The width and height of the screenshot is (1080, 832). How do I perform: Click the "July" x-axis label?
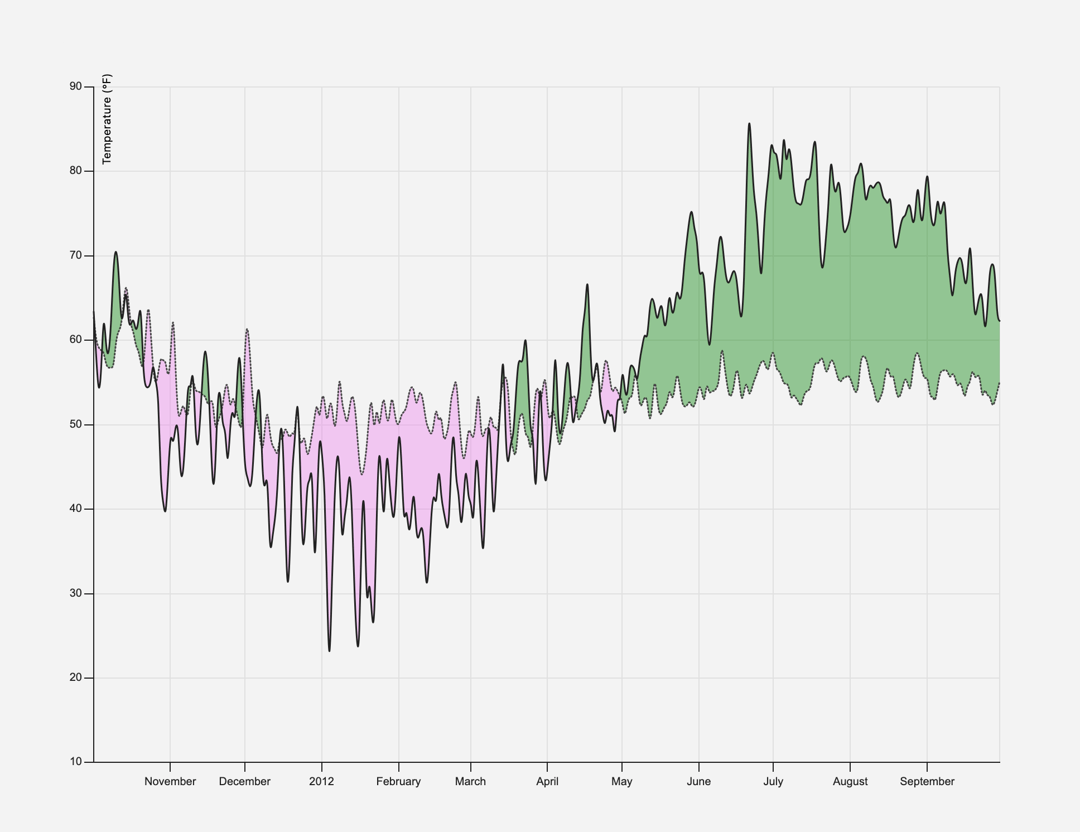click(773, 782)
